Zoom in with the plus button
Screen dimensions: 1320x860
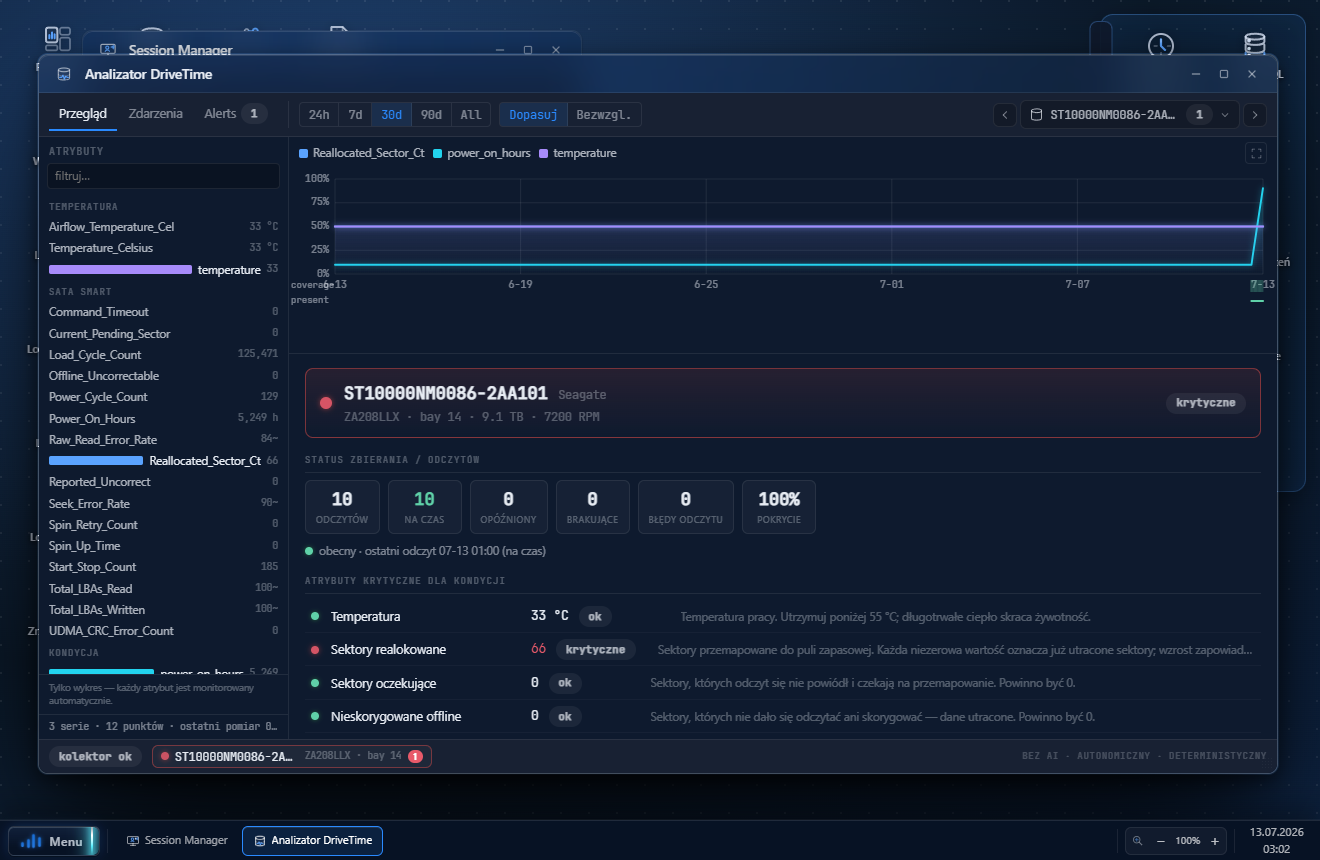point(1214,841)
